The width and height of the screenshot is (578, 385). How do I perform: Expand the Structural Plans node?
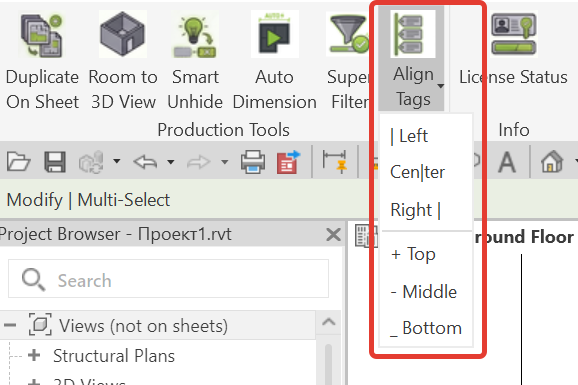(x=34, y=355)
